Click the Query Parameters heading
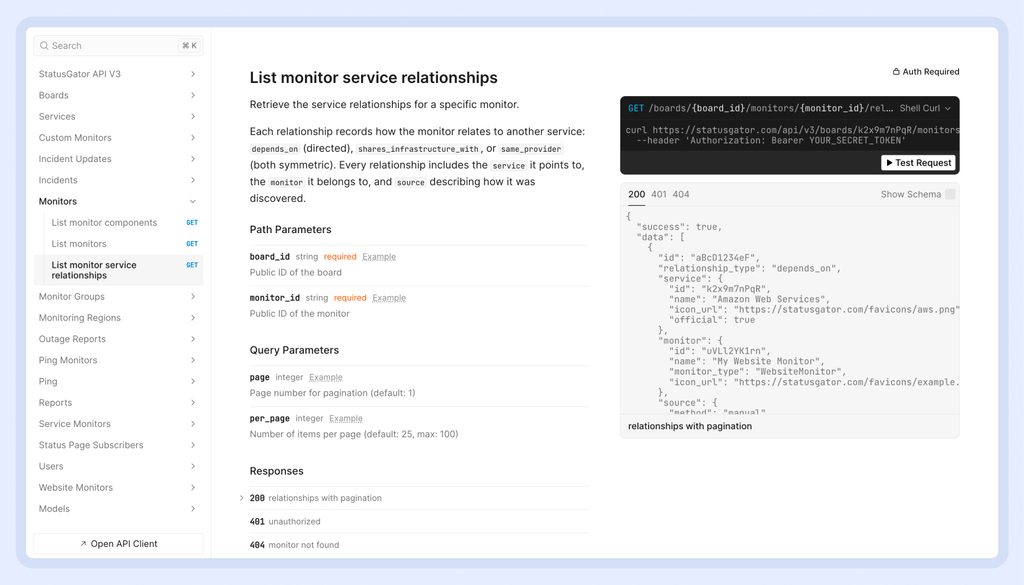This screenshot has height=585, width=1024. (x=294, y=351)
